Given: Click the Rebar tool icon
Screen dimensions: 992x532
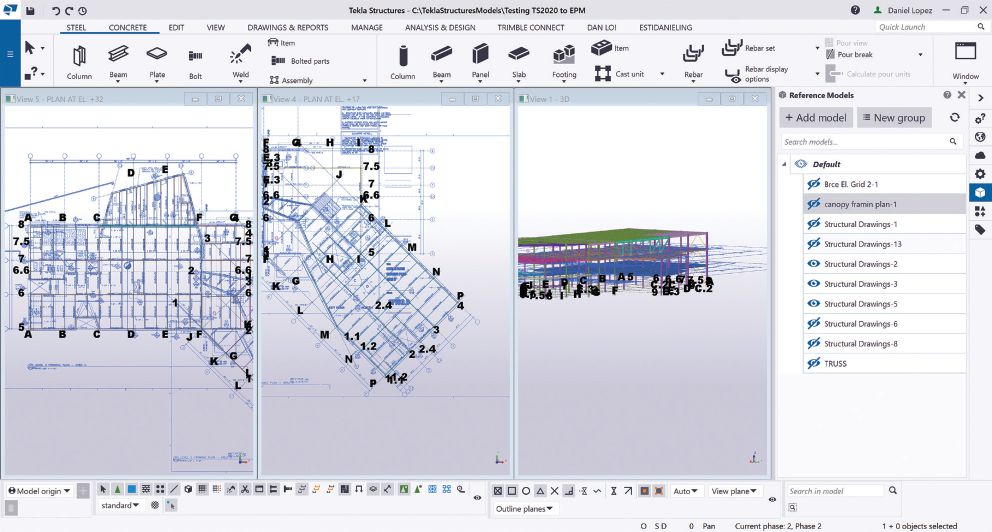Looking at the screenshot, I should point(693,59).
